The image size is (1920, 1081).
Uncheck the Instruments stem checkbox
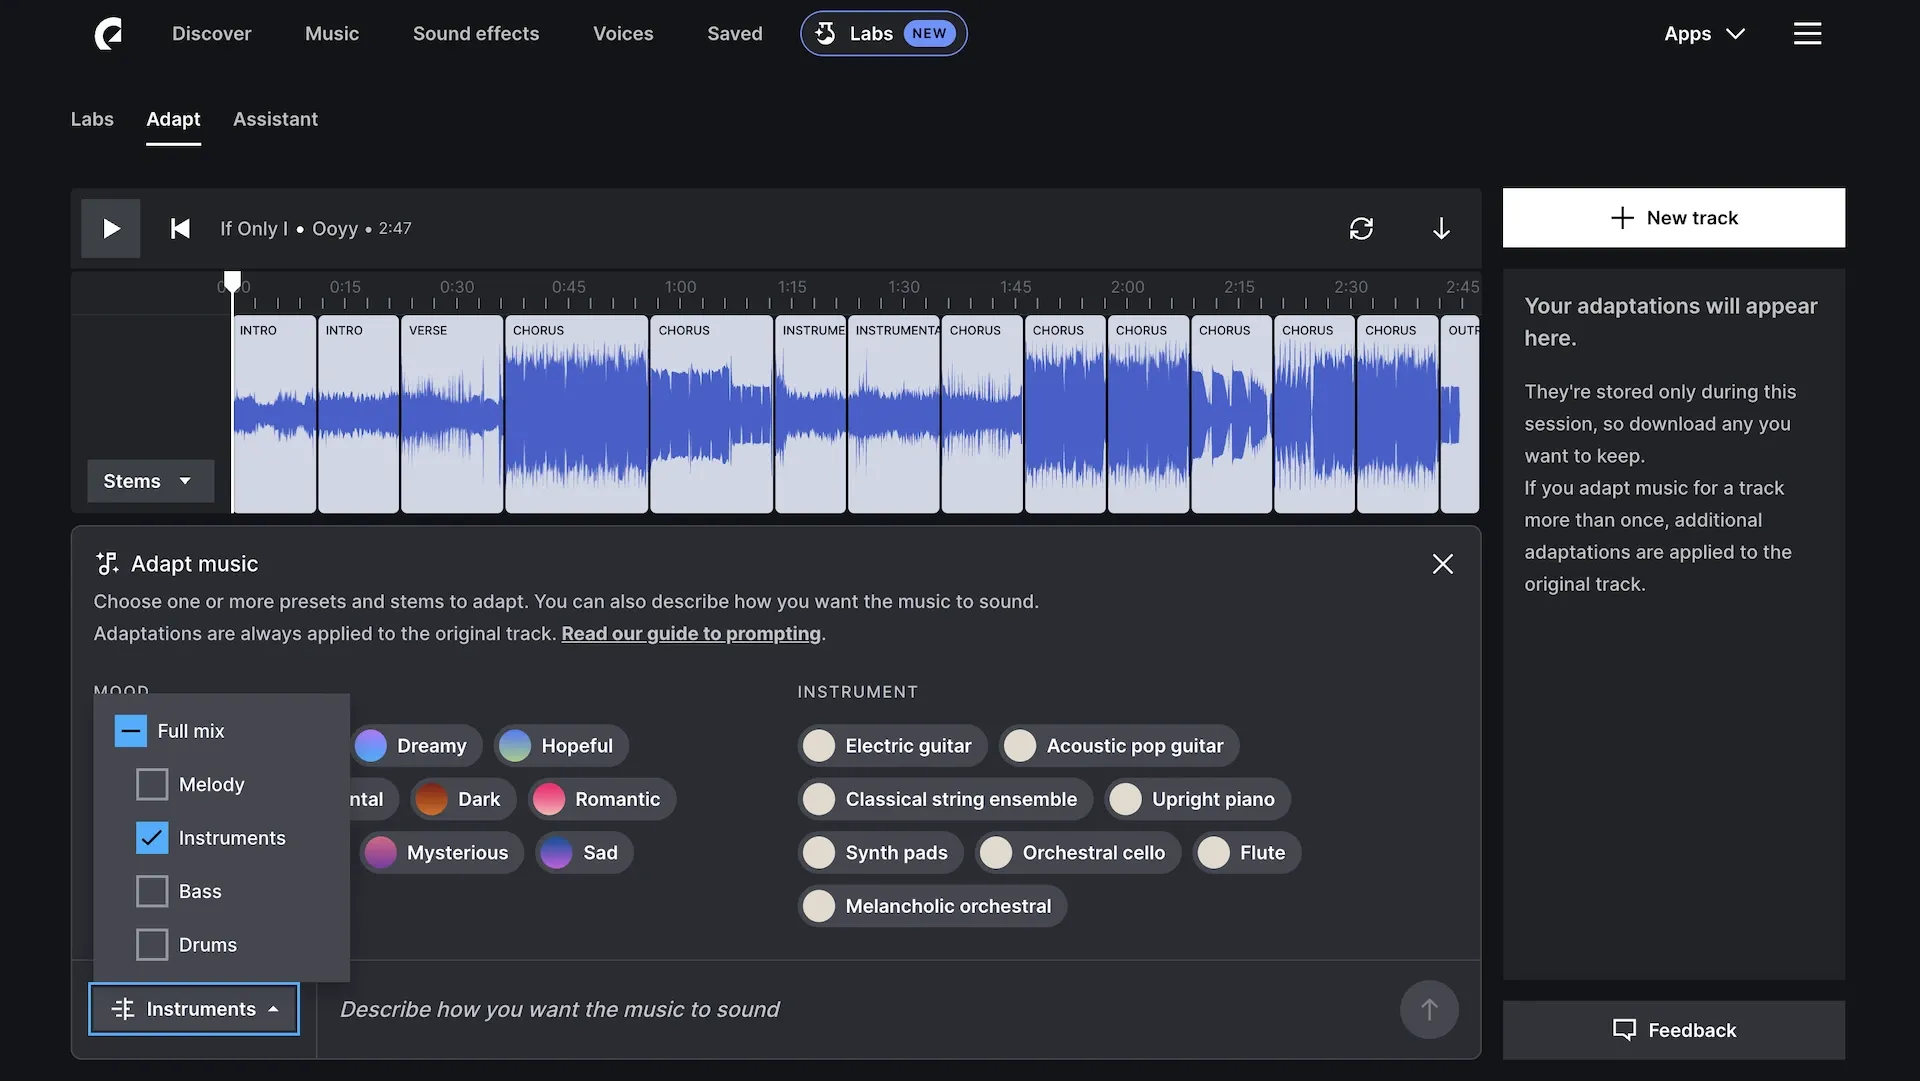click(x=152, y=838)
